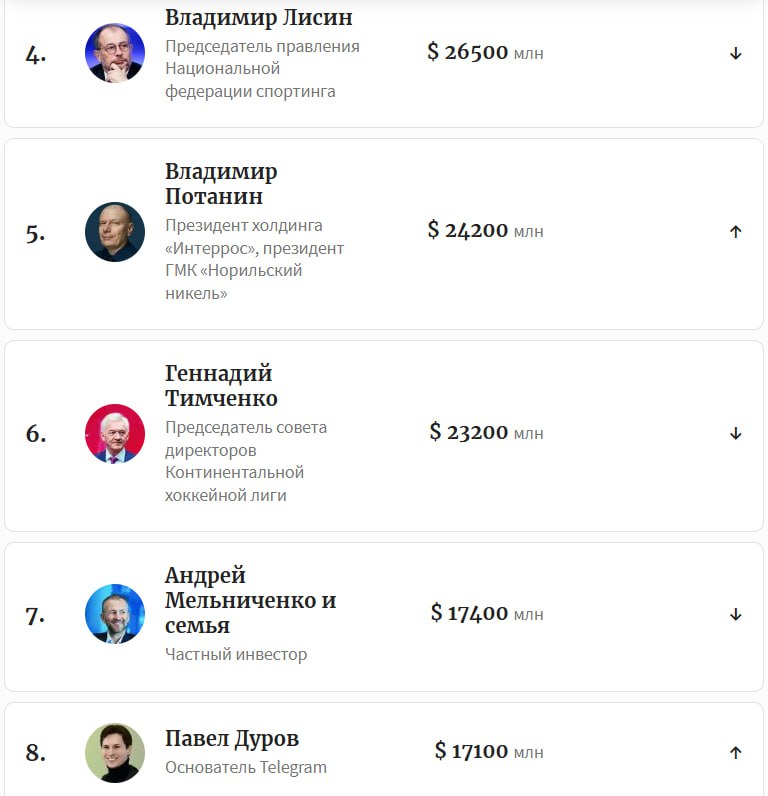Click the up arrow beside Павел Дуров
The image size is (768, 796).
click(736, 752)
